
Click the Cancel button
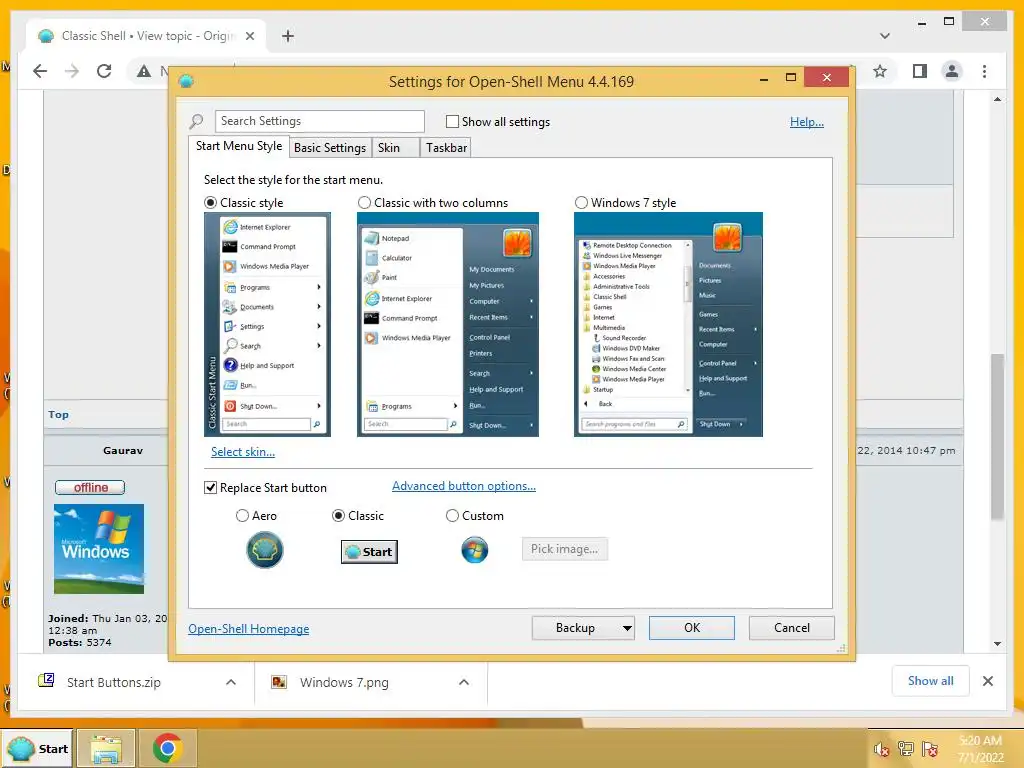pos(792,628)
